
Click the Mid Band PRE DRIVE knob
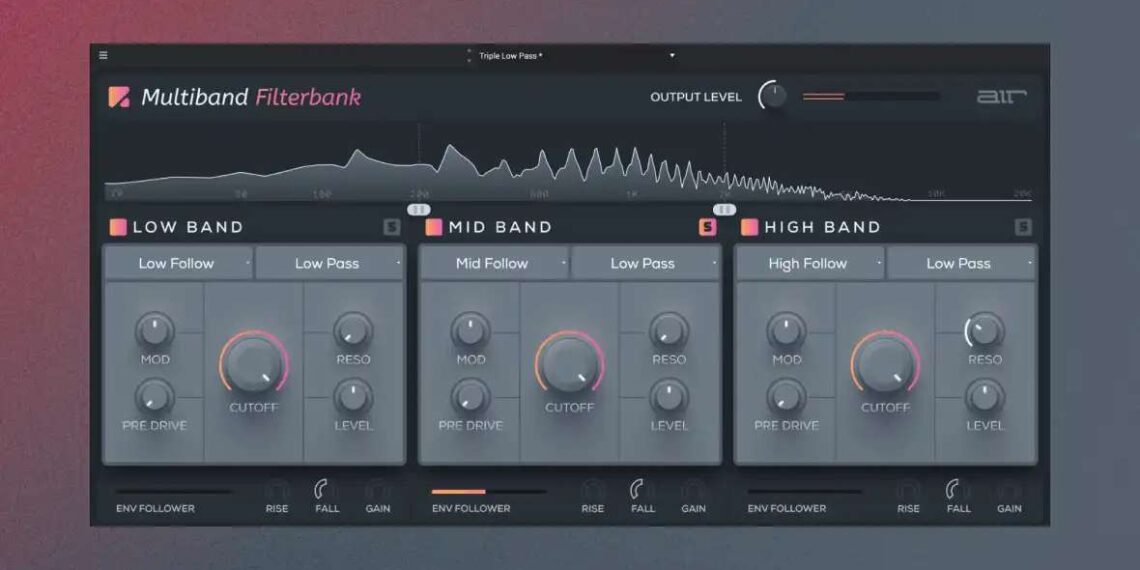[470, 397]
